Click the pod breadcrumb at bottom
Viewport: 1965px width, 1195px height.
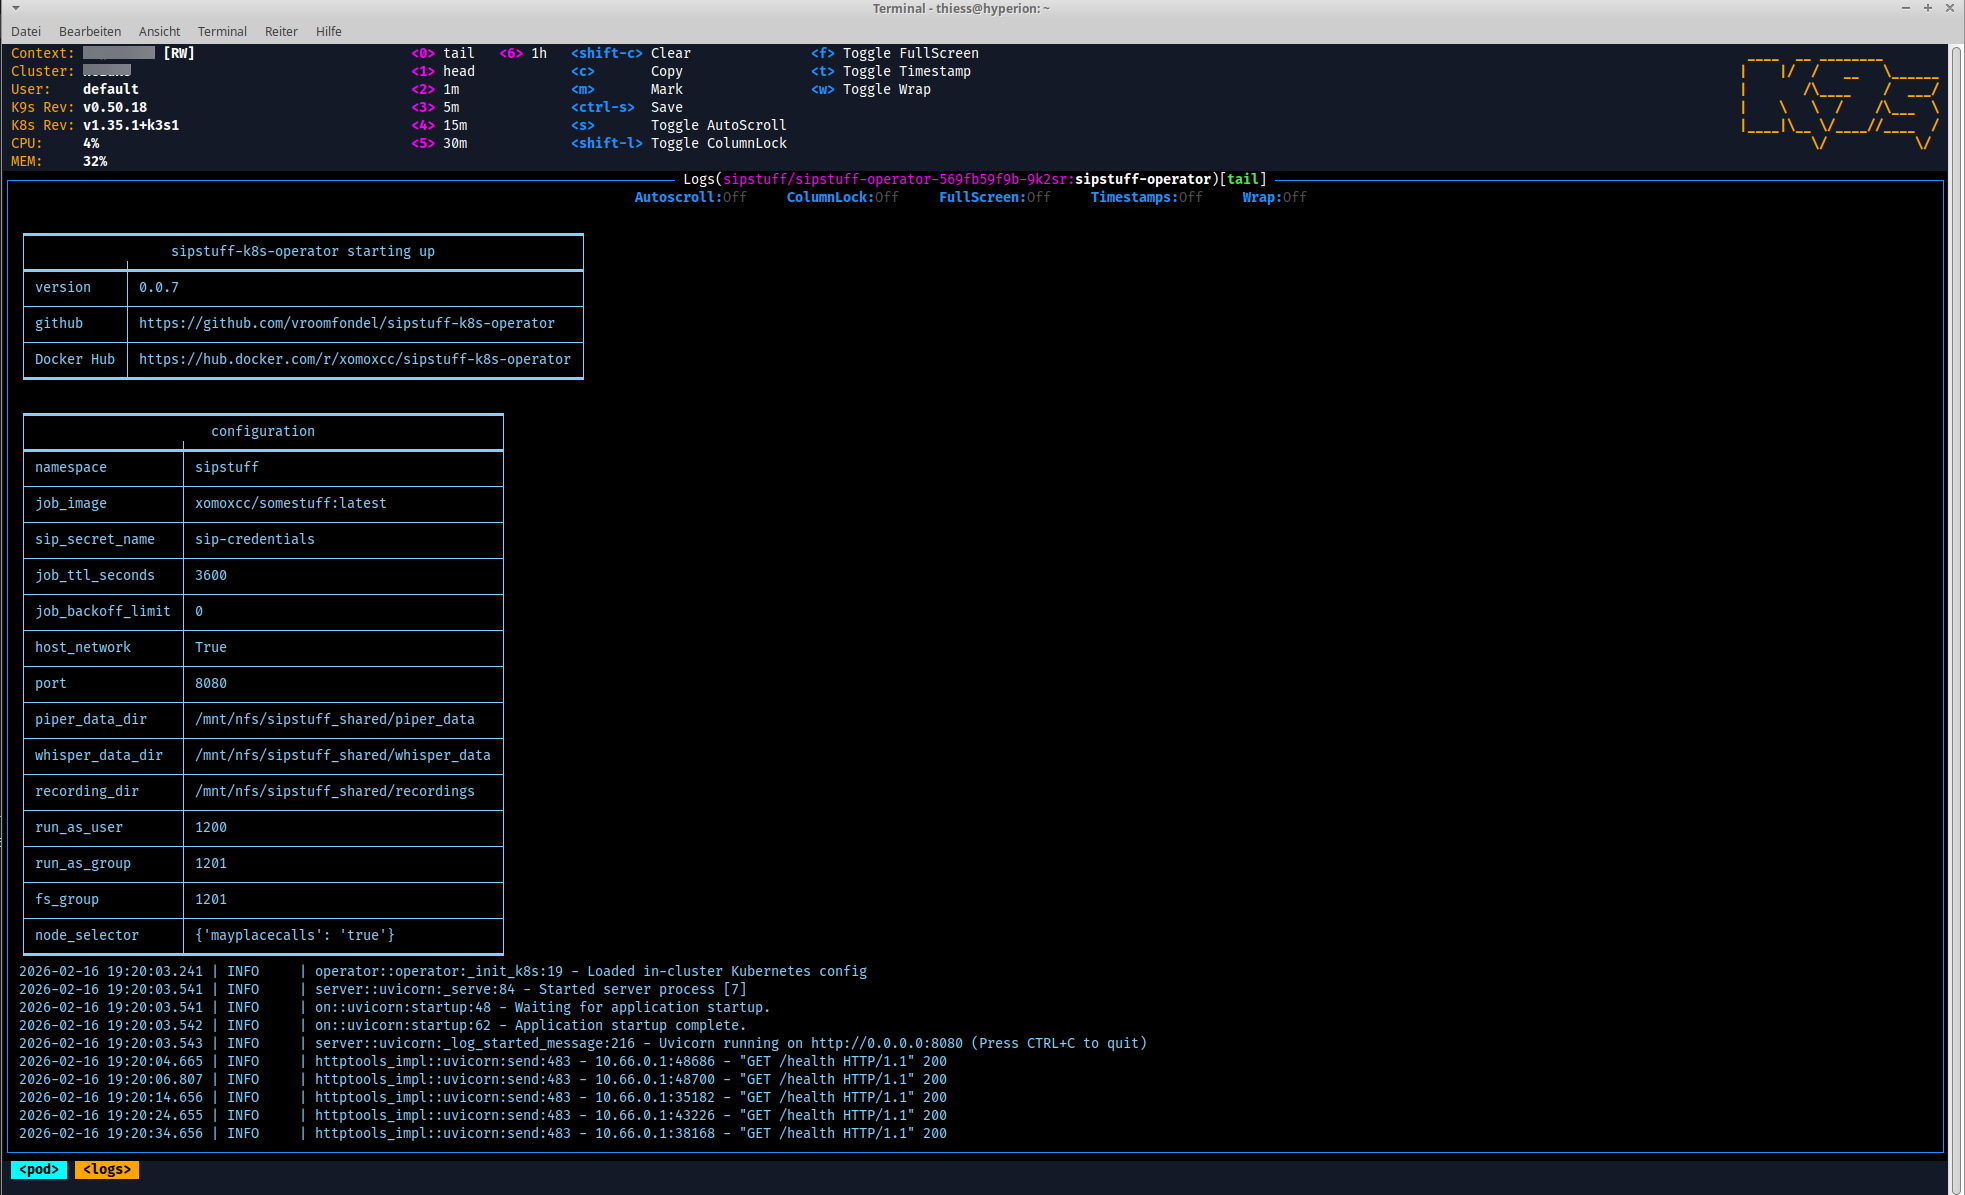tap(39, 1169)
